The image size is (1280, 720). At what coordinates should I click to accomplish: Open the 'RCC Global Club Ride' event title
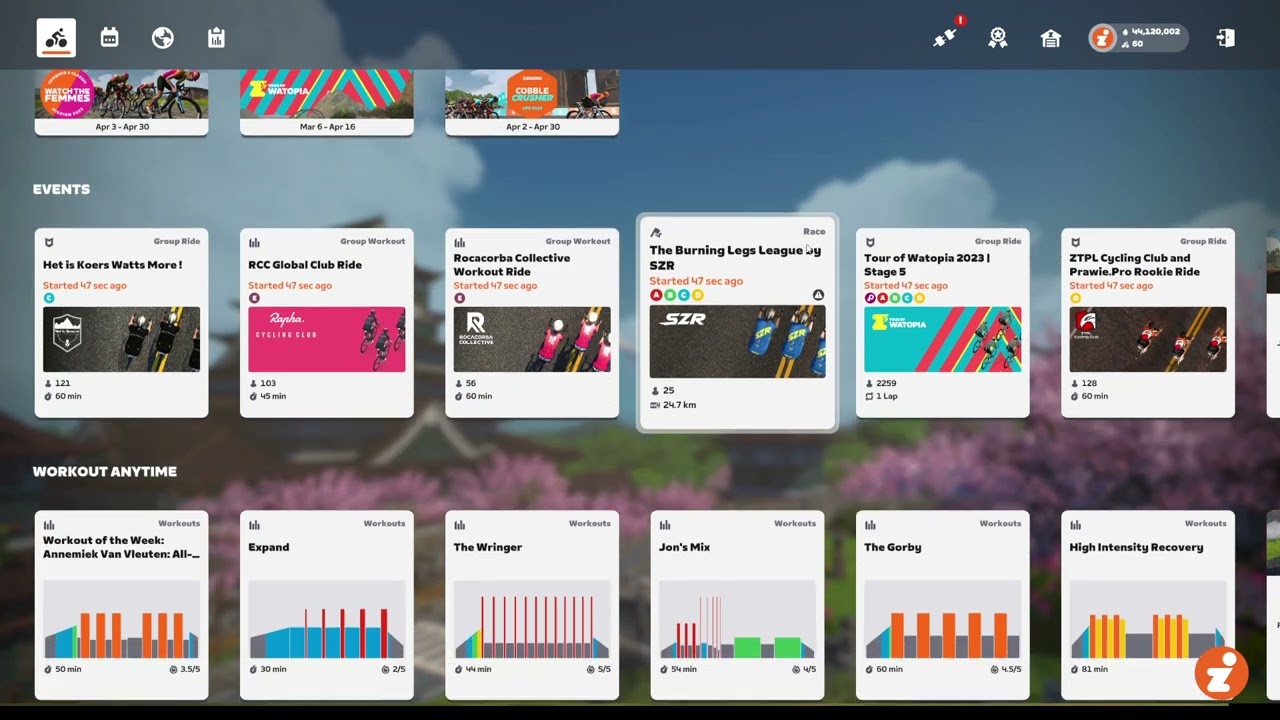pyautogui.click(x=305, y=265)
